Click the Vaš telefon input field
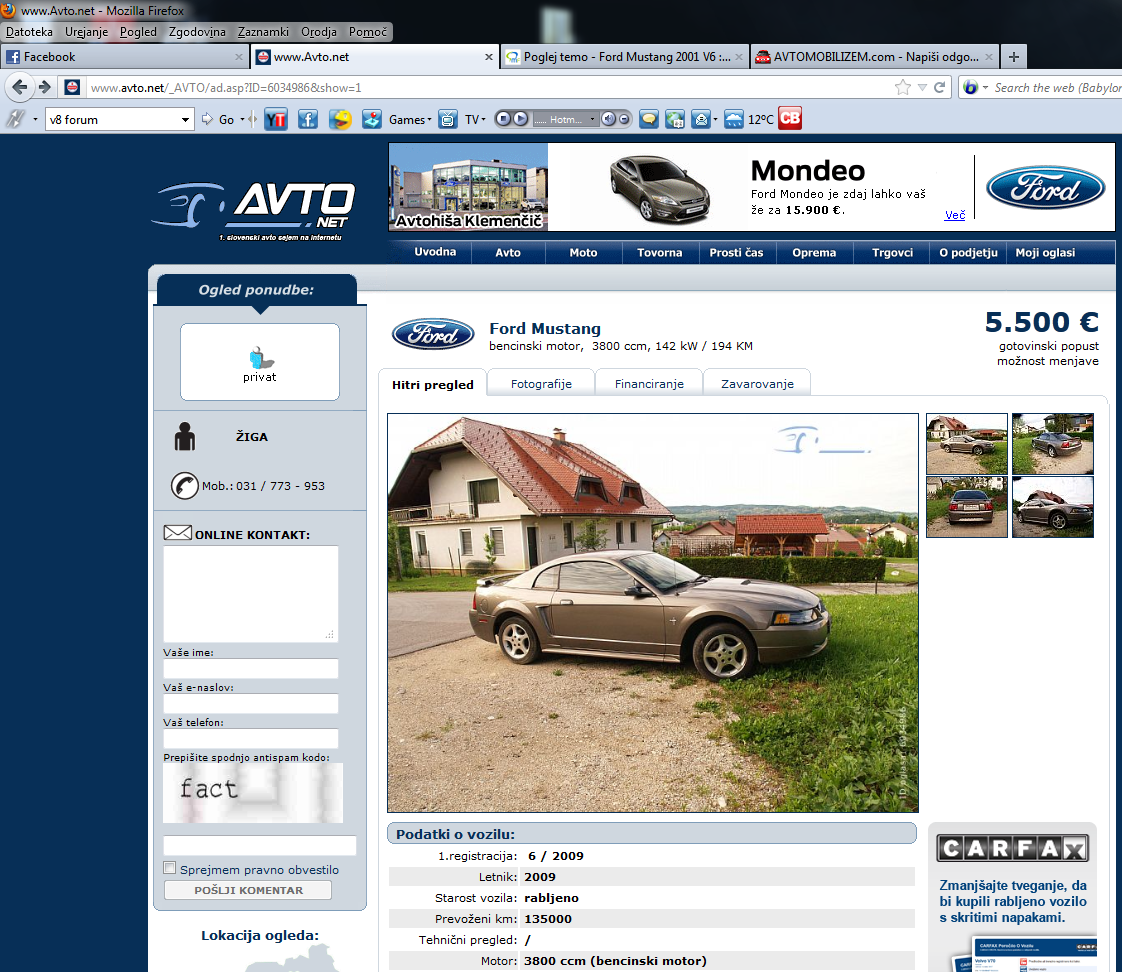Screen dimensions: 1122x972 [250, 739]
